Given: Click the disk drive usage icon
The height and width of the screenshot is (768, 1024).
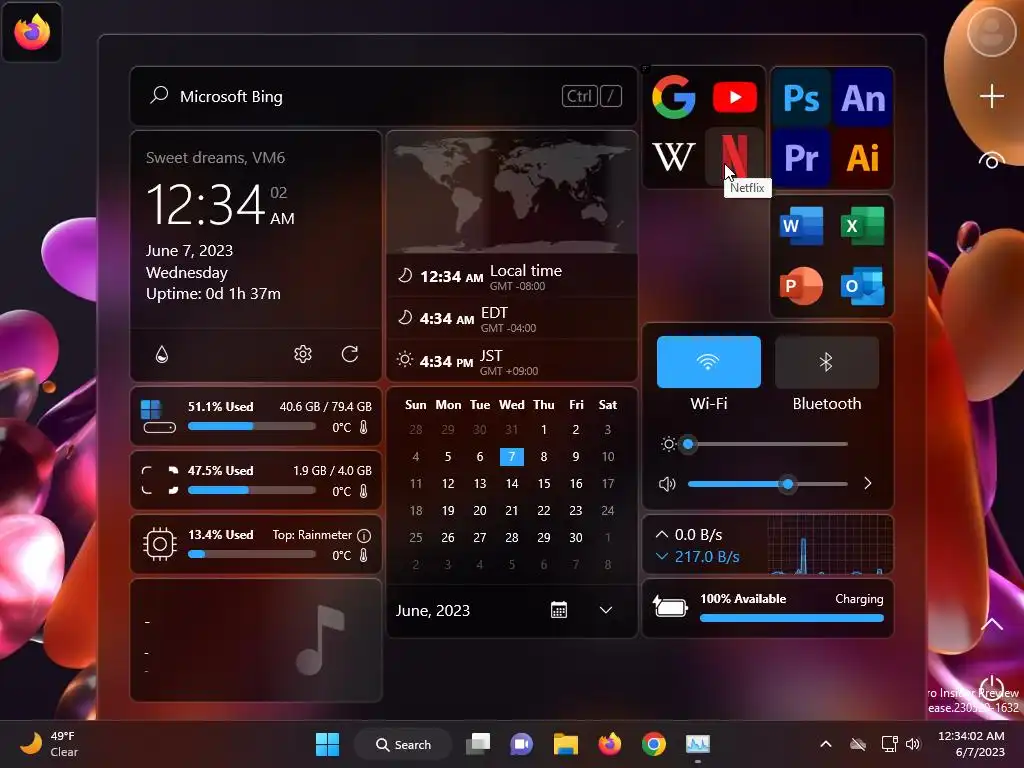Looking at the screenshot, I should 159,417.
